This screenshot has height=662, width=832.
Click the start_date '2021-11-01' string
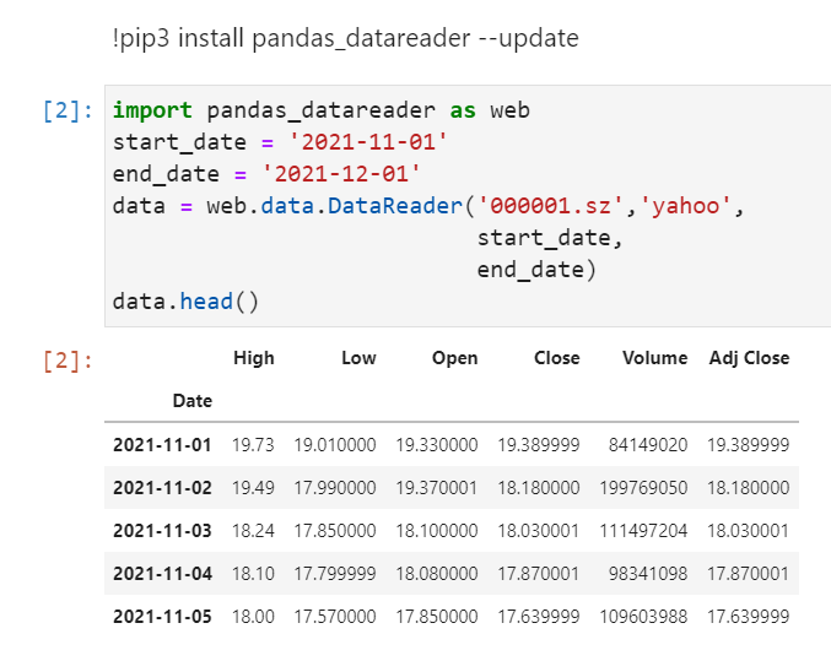click(x=368, y=142)
